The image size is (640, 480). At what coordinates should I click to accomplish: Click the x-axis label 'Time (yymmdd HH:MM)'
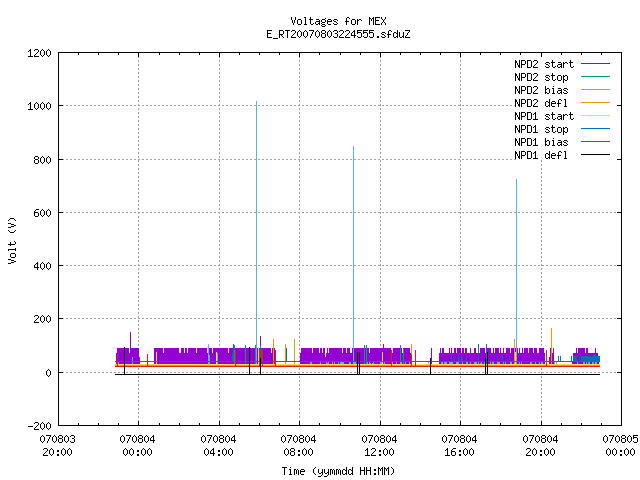click(338, 471)
